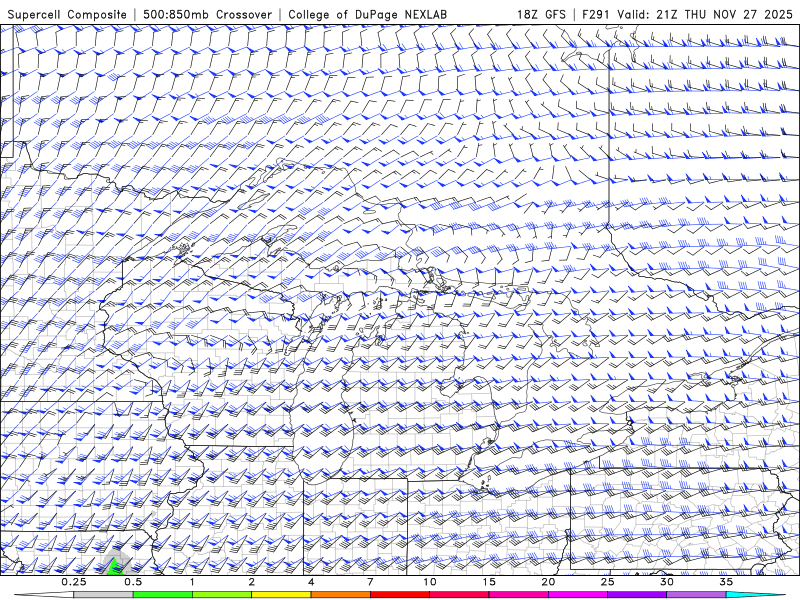Click the "18Z GFS" model run text

click(x=541, y=14)
